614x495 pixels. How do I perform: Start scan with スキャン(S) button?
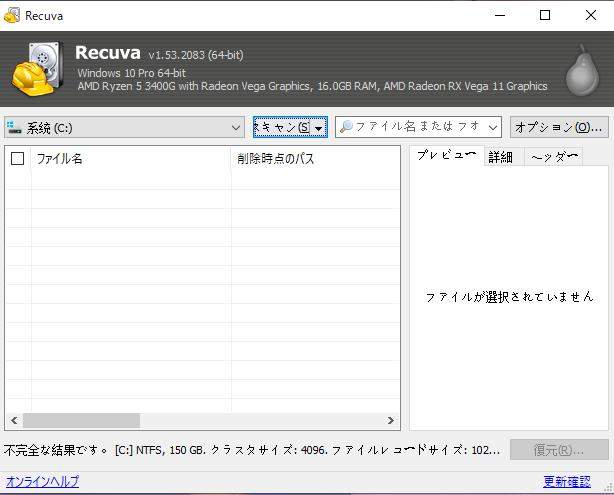tap(283, 127)
